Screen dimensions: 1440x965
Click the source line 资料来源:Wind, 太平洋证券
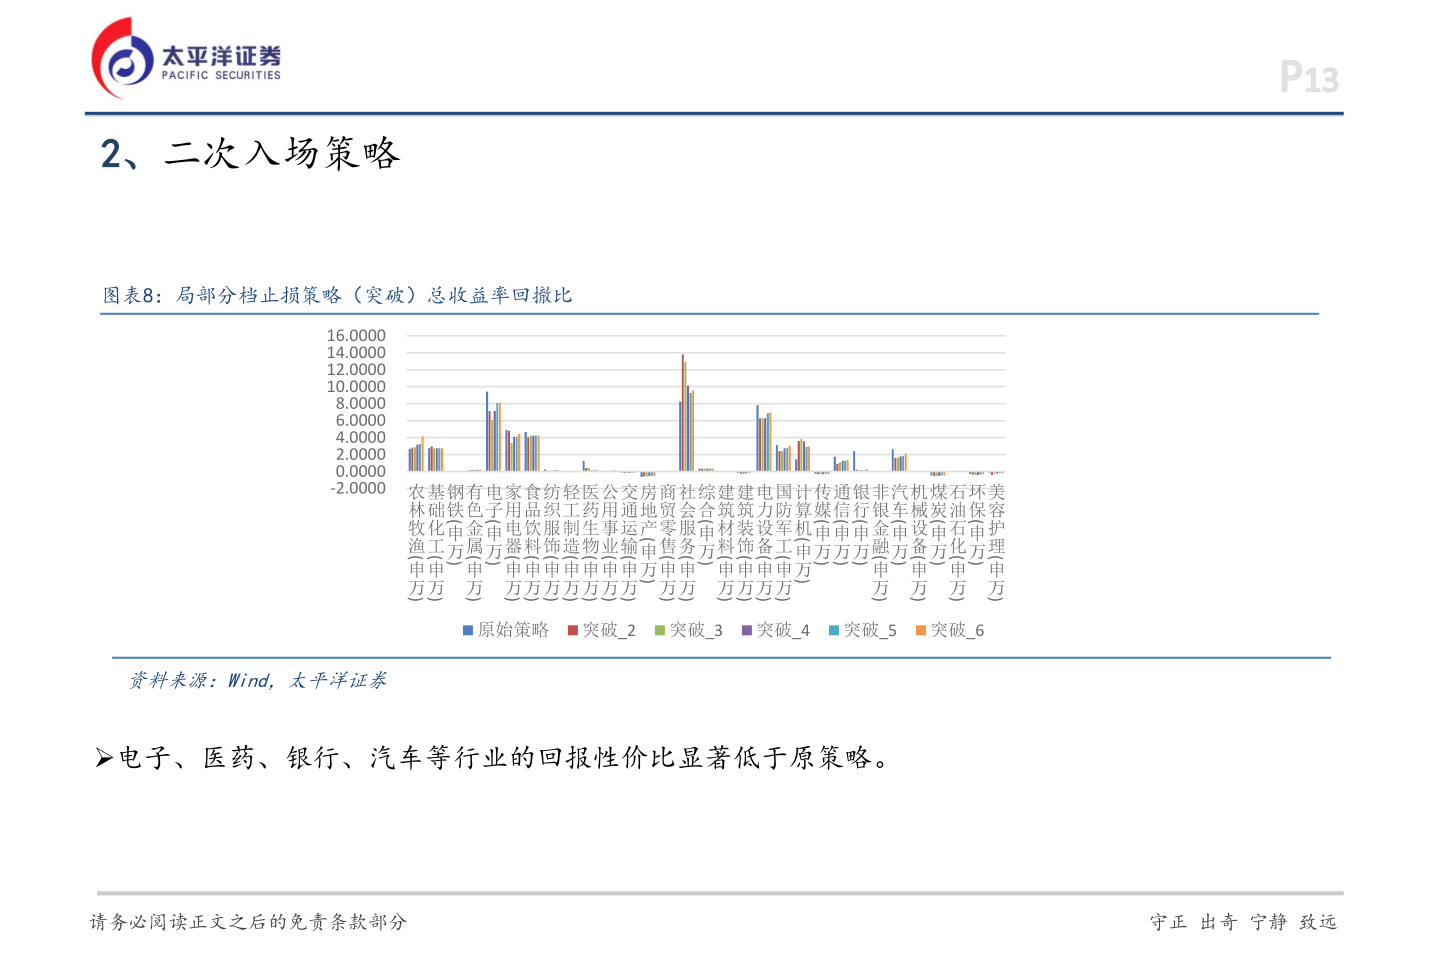pos(258,681)
